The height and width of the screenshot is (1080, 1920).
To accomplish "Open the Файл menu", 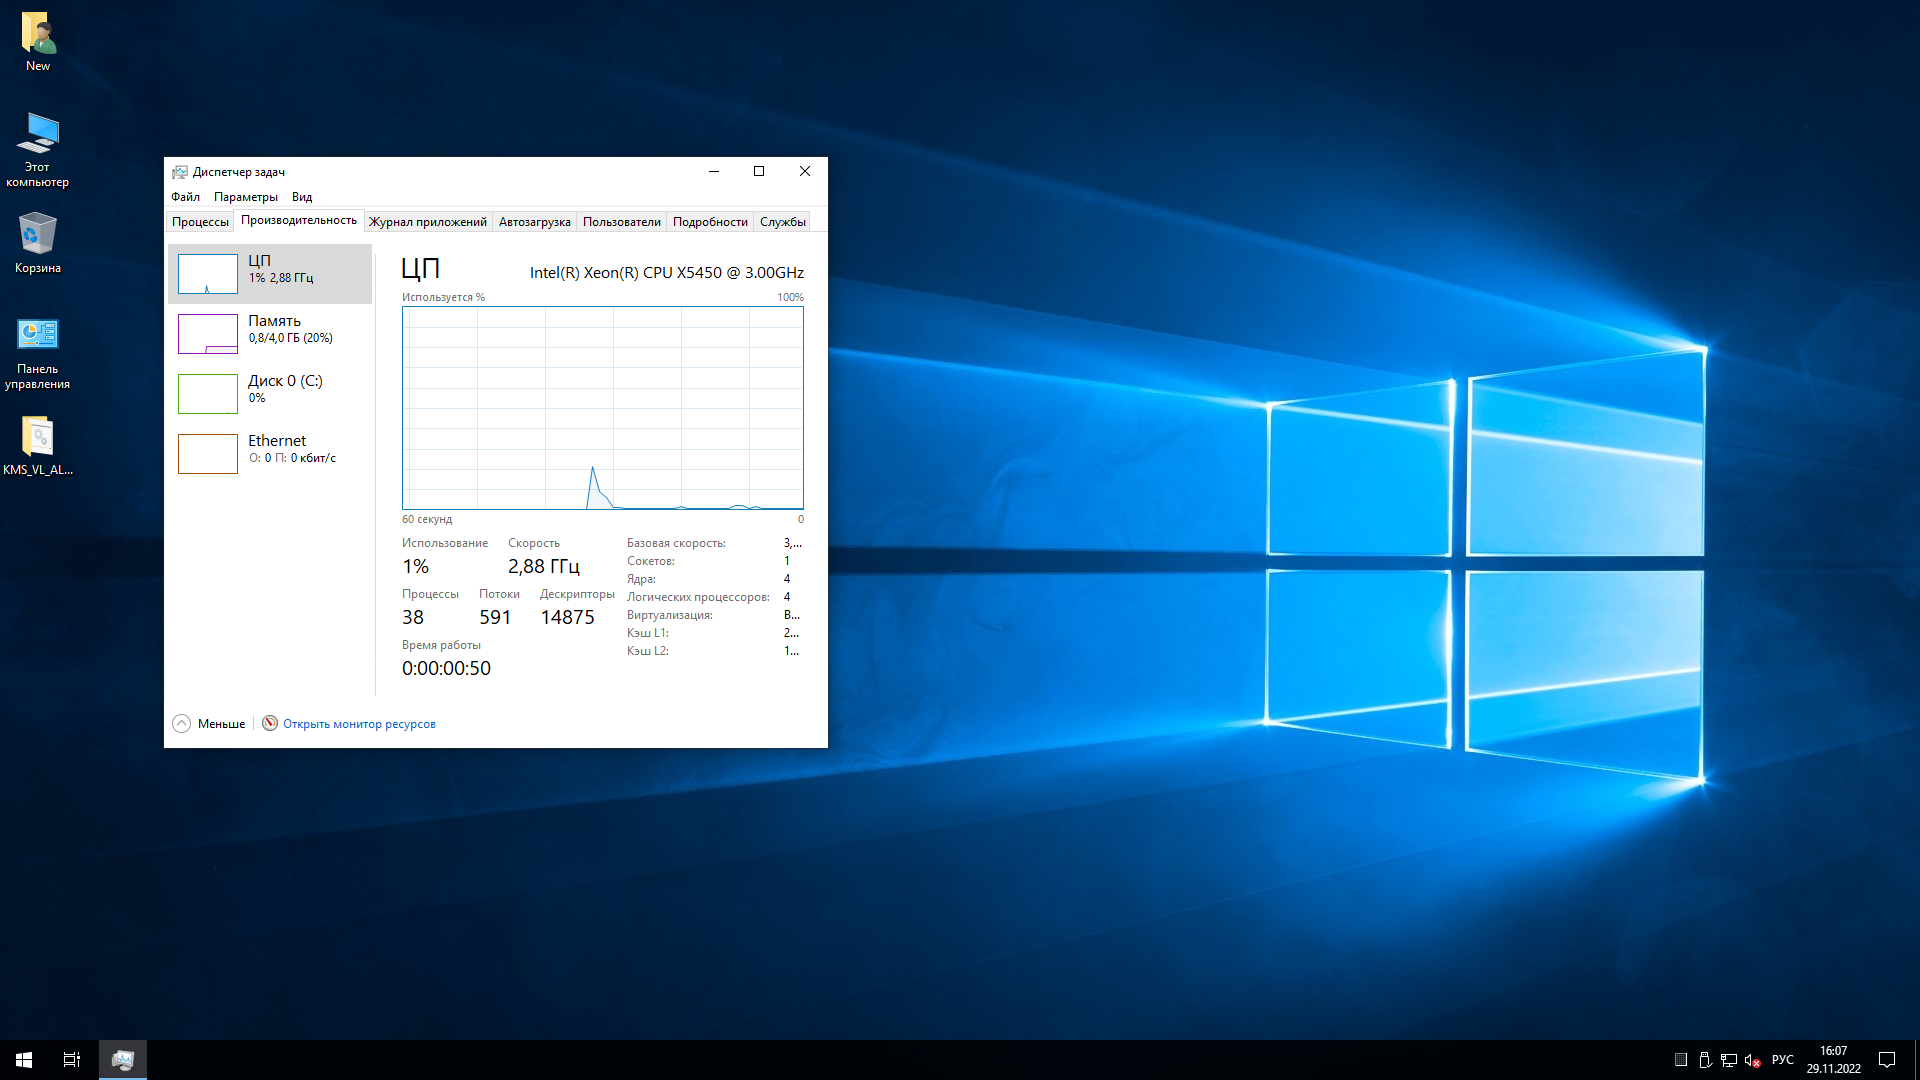I will [x=185, y=197].
